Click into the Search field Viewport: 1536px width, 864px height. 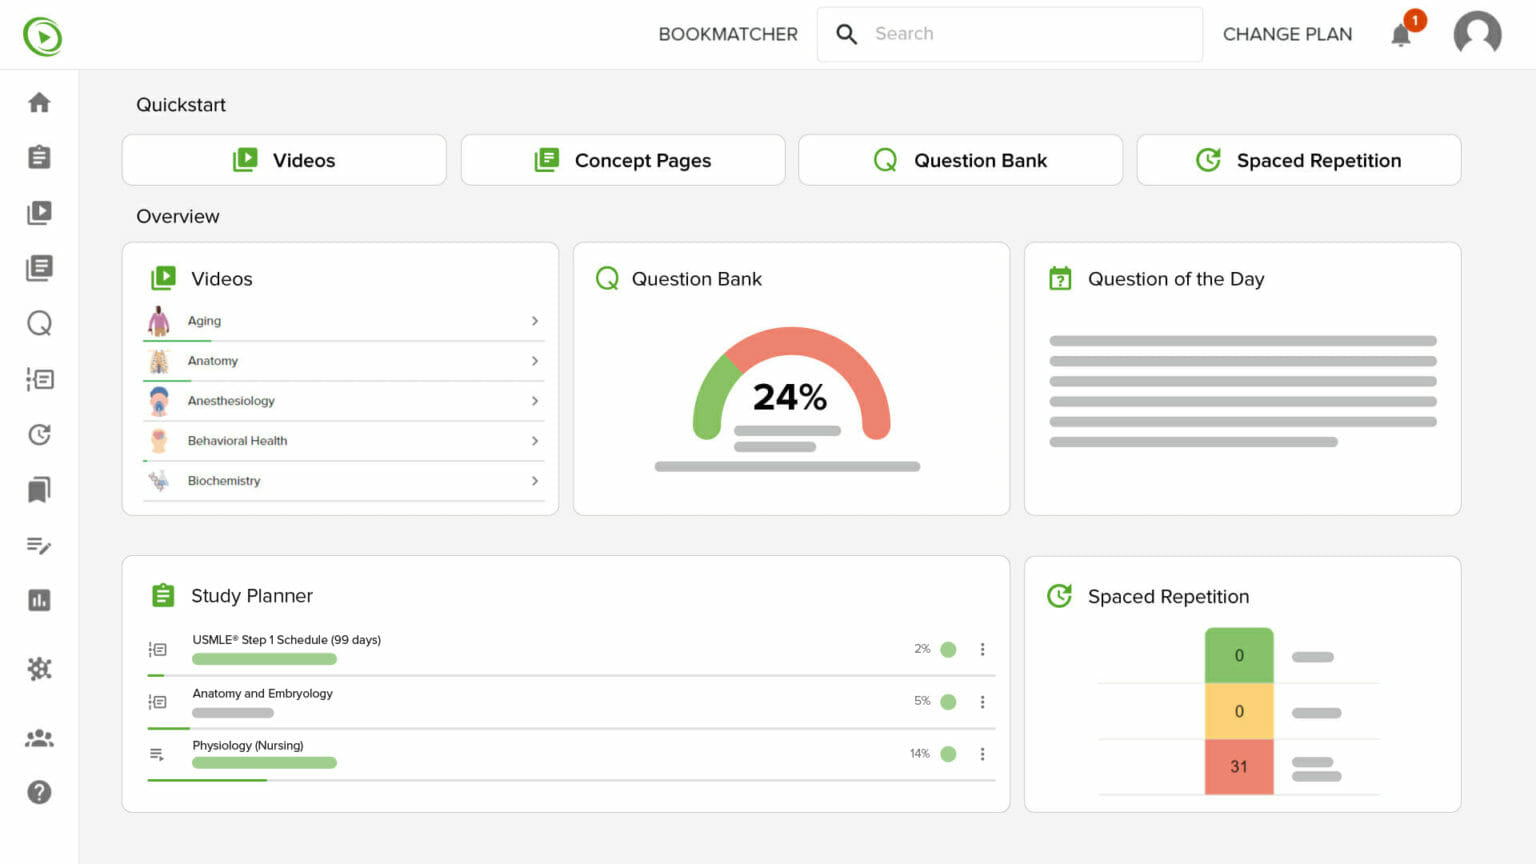point(1030,34)
